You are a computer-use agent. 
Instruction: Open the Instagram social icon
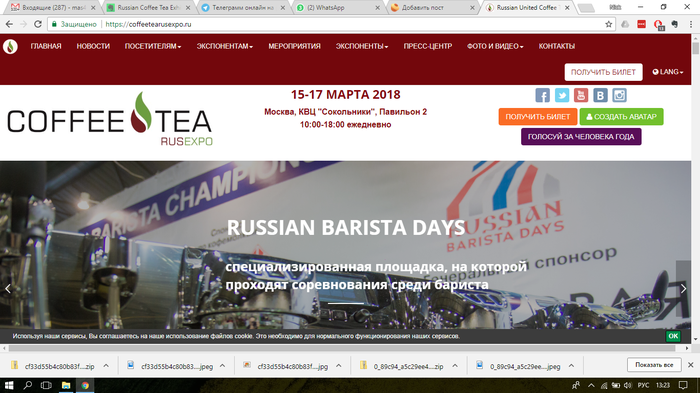pos(619,95)
